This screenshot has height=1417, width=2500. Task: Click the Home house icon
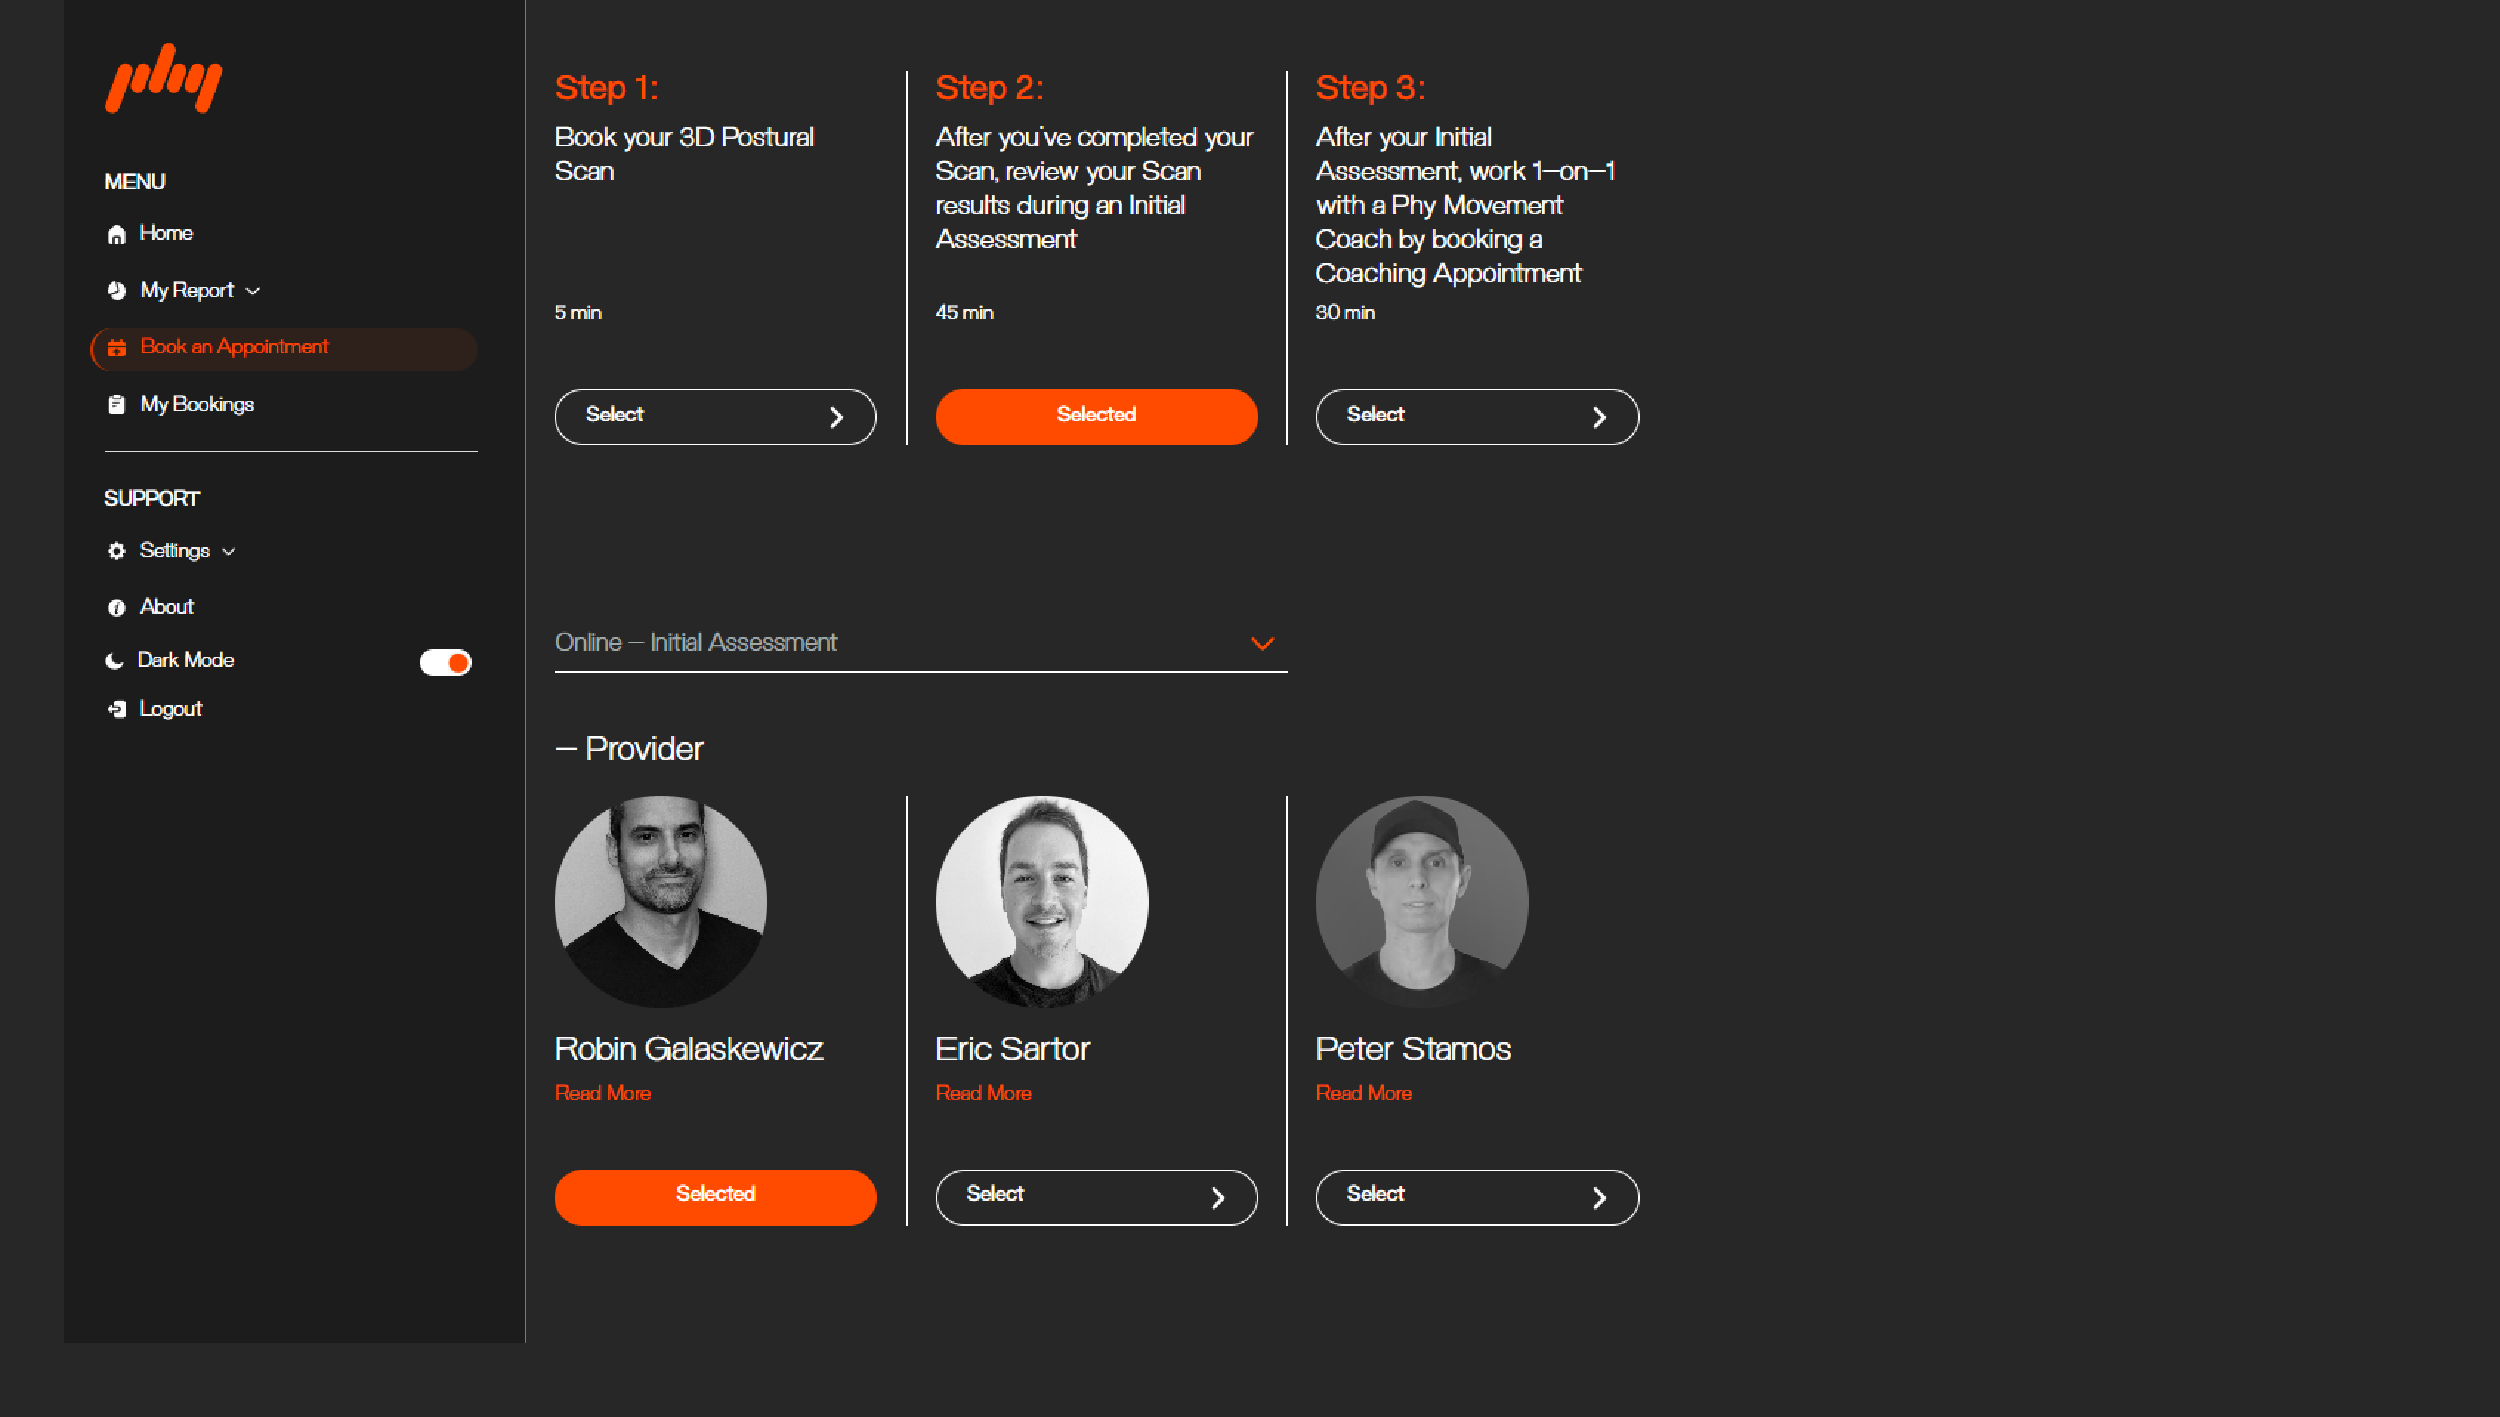(117, 234)
